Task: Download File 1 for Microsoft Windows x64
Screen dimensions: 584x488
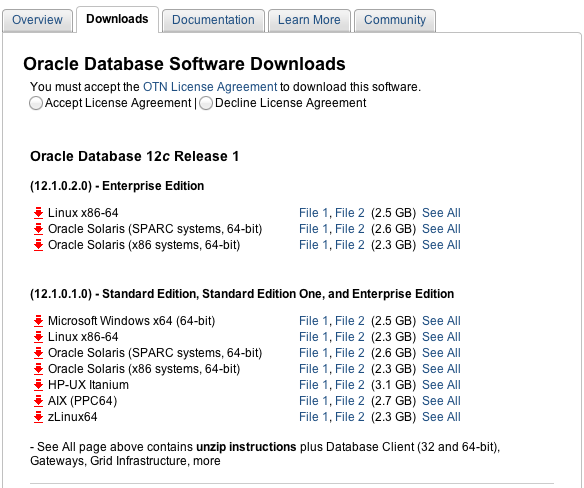Action: click(314, 321)
